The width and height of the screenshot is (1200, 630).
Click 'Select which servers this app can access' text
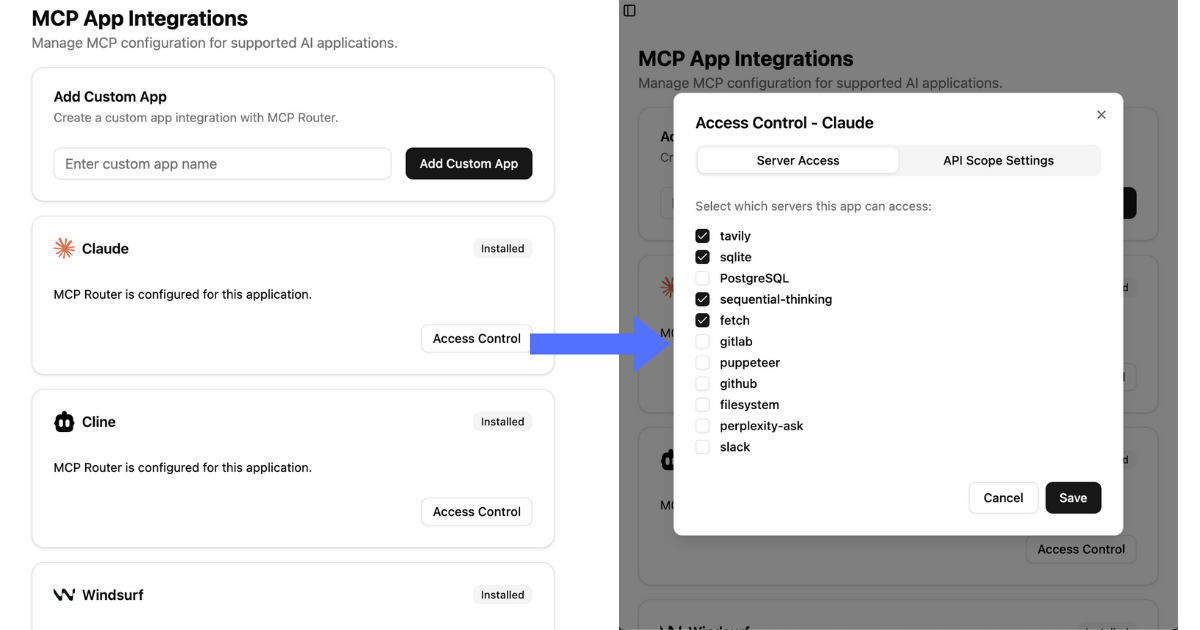coord(813,206)
